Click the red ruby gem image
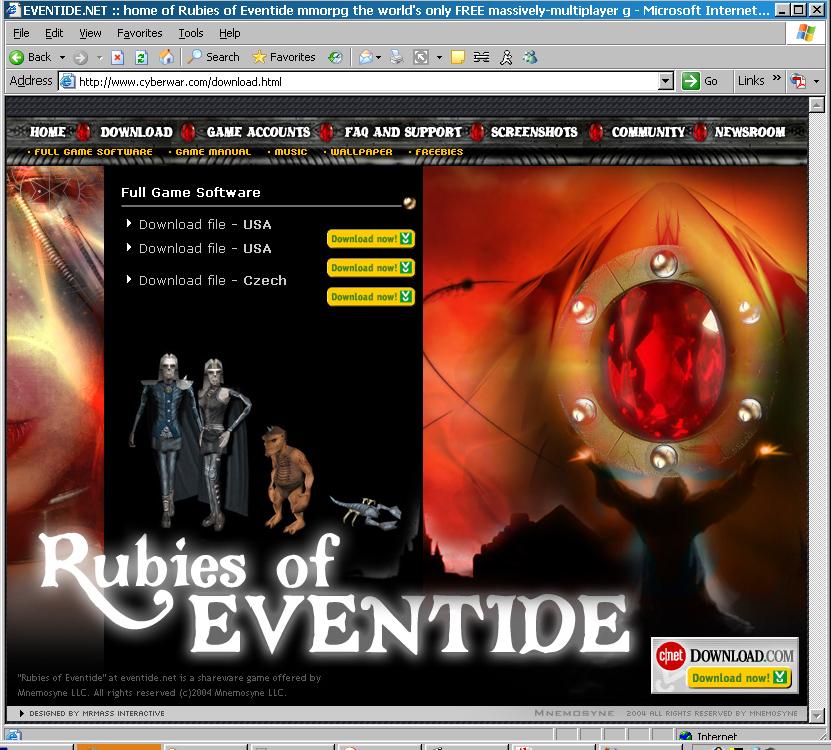 tap(665, 361)
